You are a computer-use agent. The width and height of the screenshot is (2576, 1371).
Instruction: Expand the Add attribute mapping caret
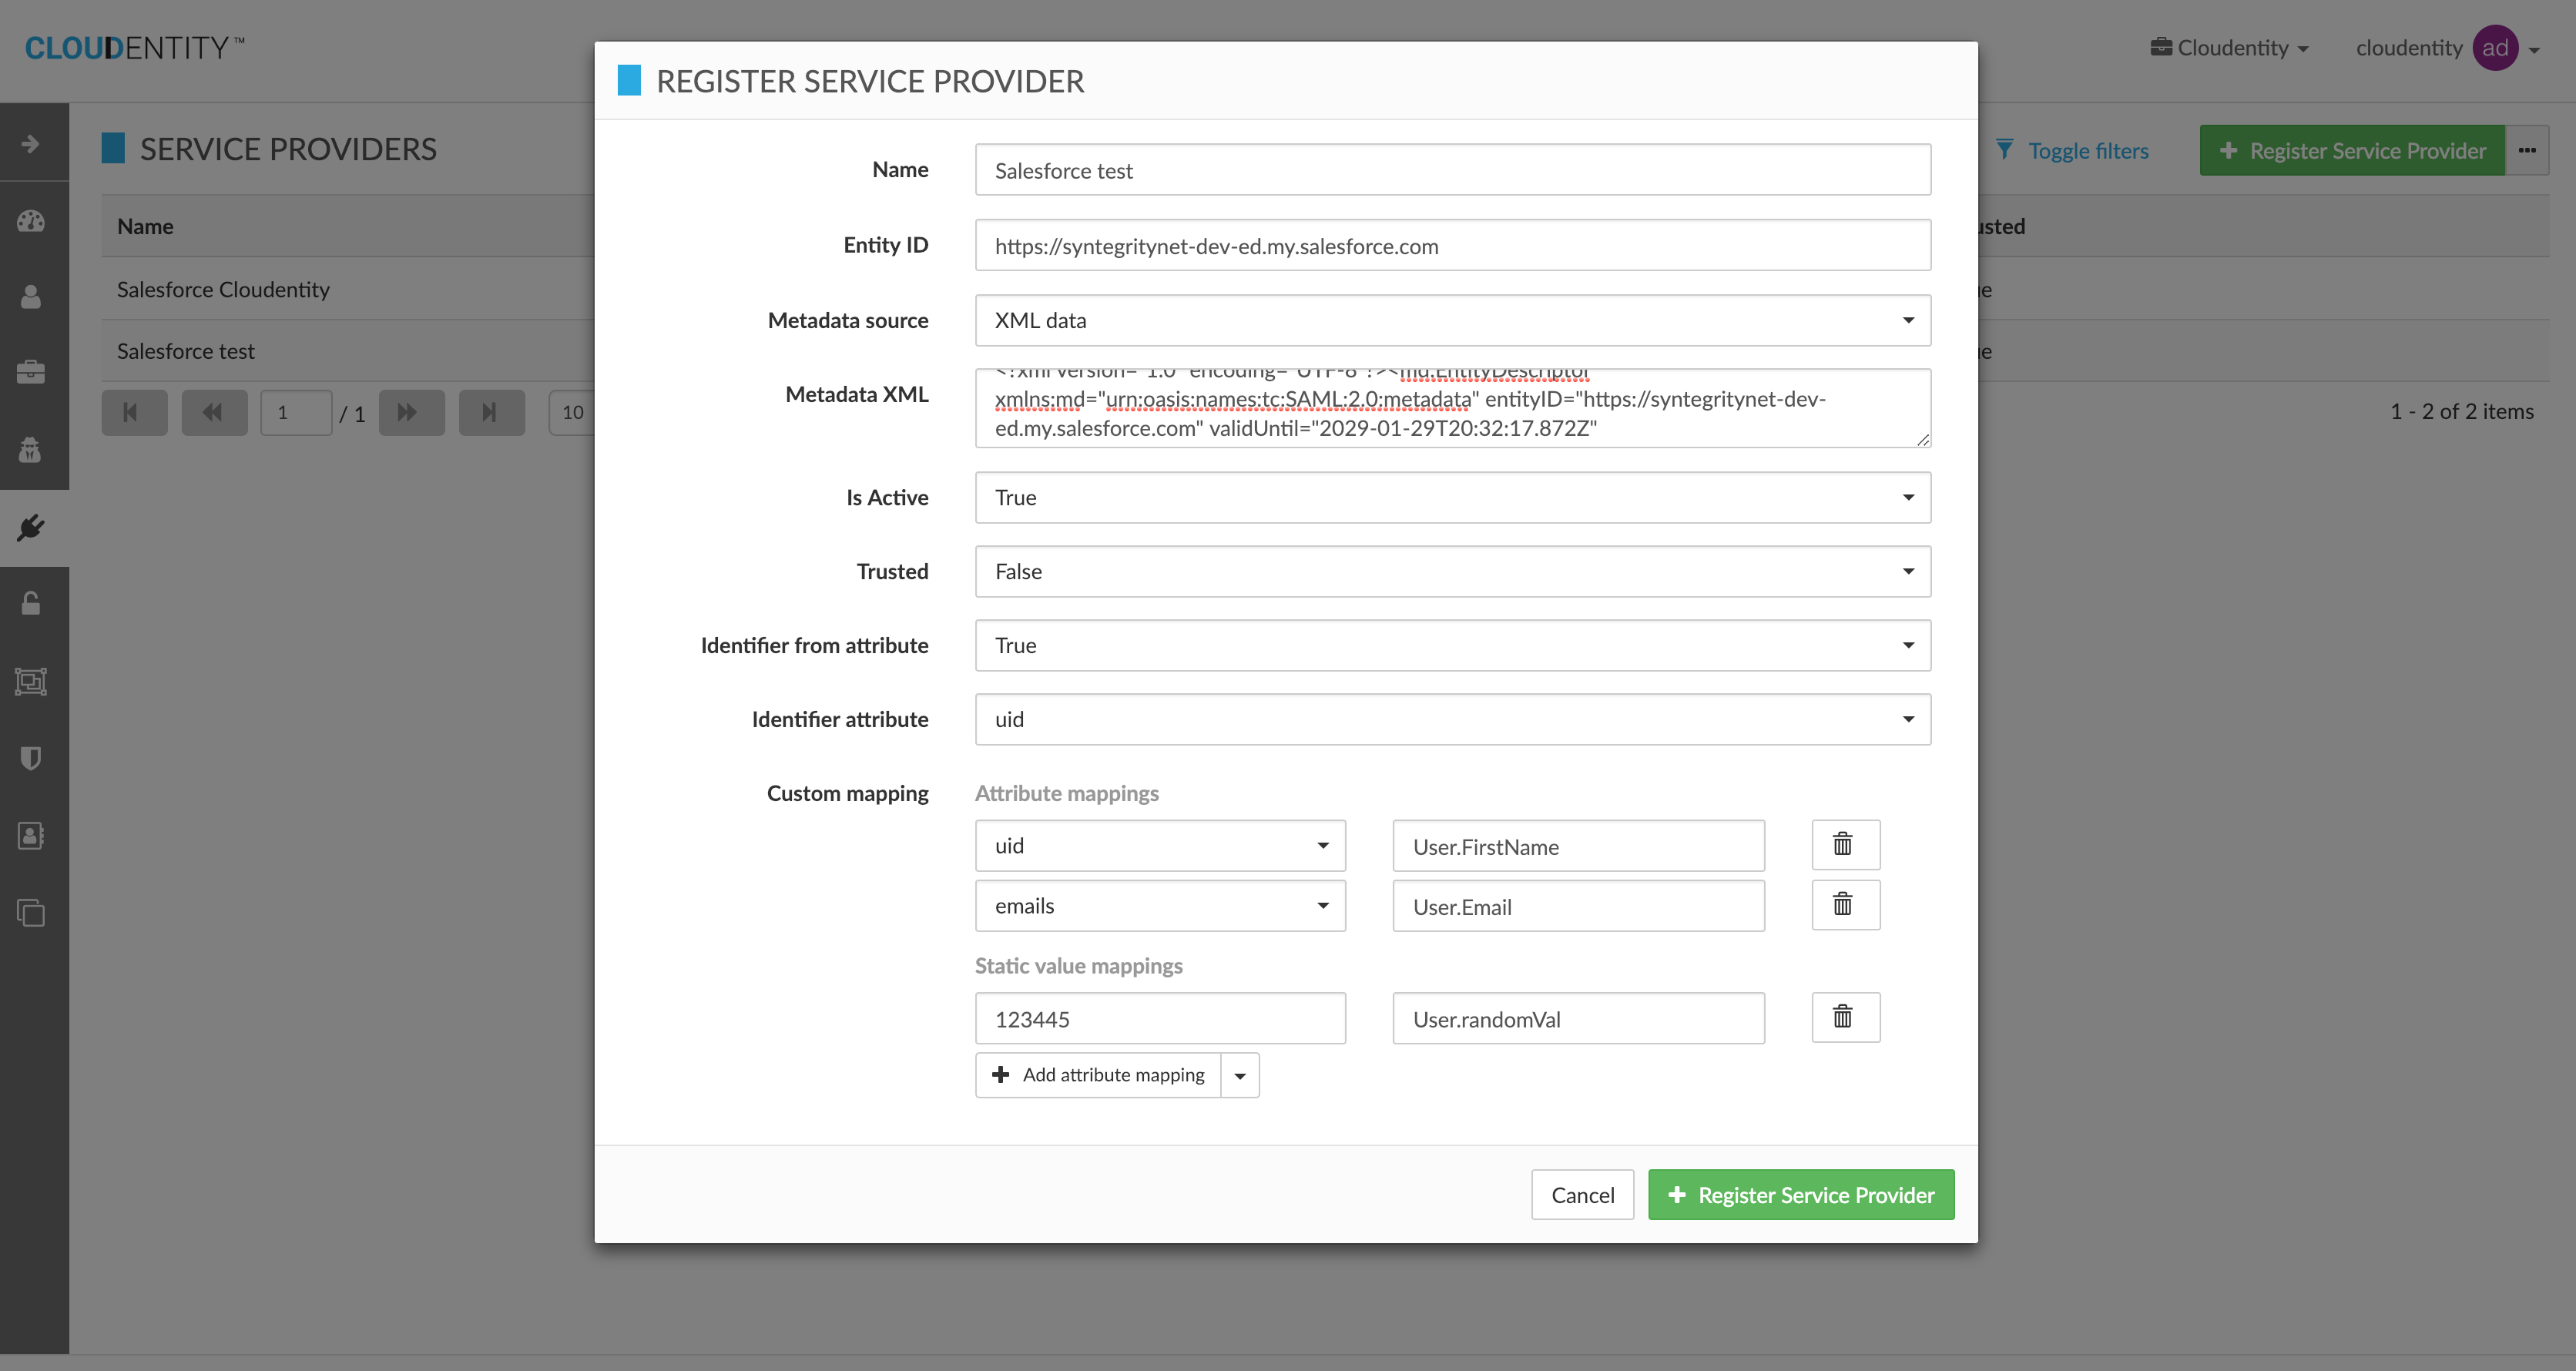click(1240, 1075)
